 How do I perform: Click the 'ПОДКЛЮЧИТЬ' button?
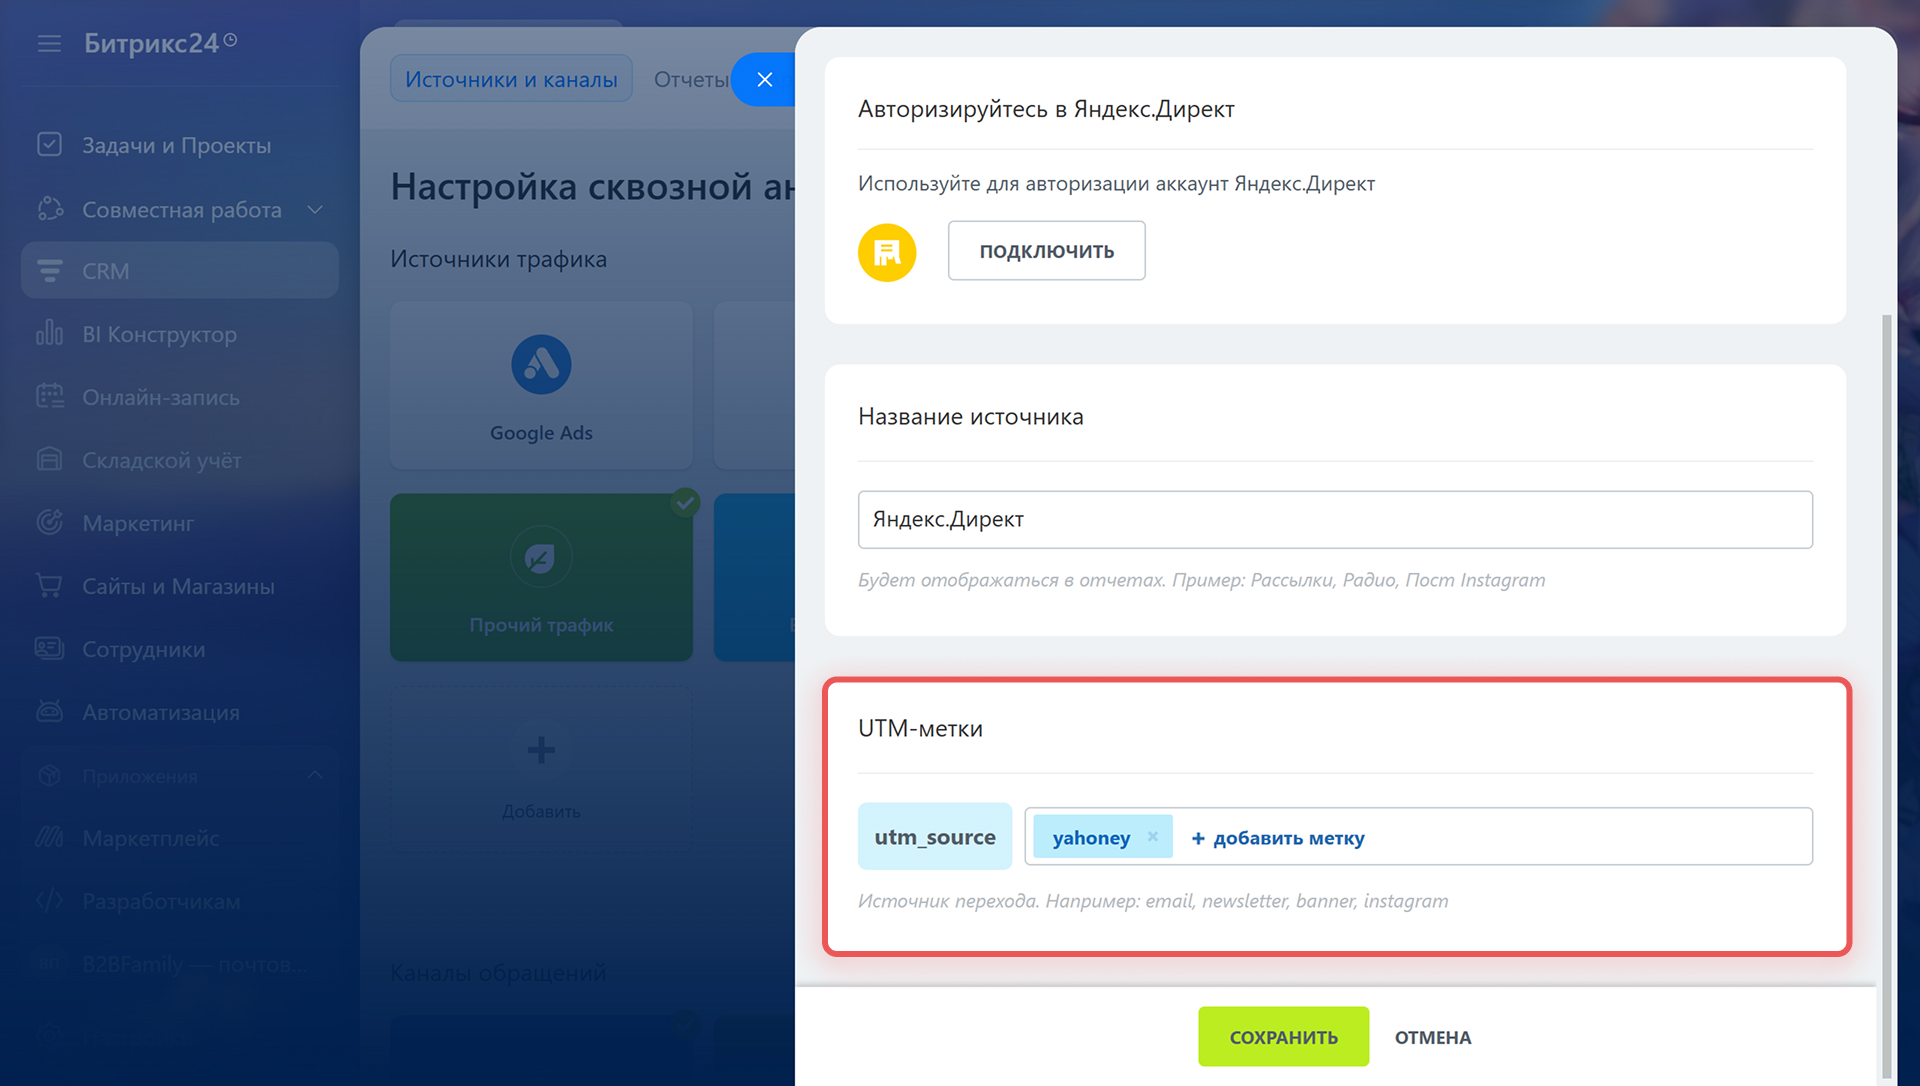[x=1046, y=251]
